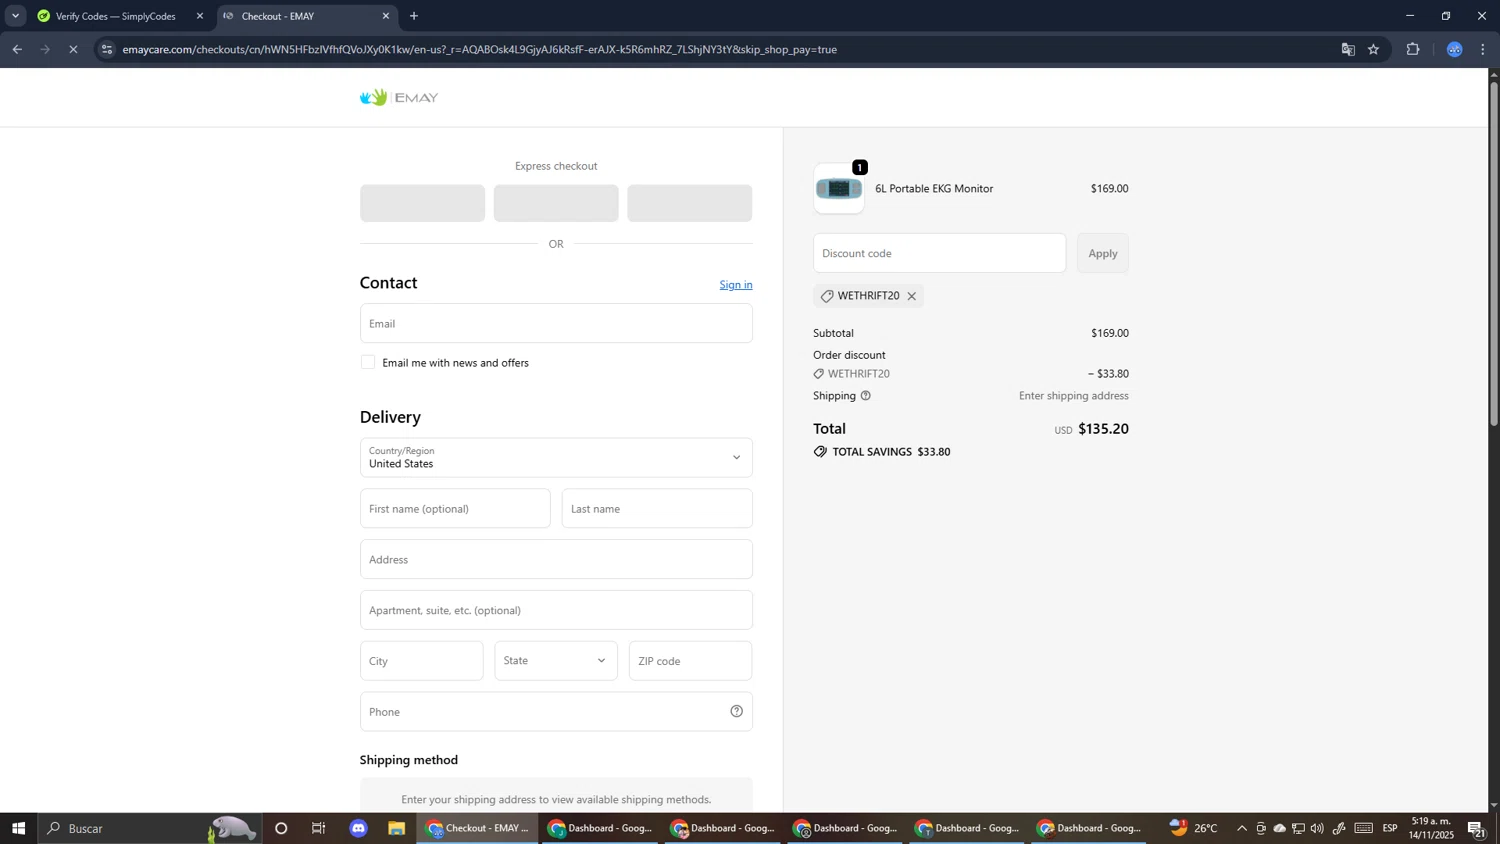
Task: Remove the WETHRIFT20 discount tag
Action: tap(911, 296)
